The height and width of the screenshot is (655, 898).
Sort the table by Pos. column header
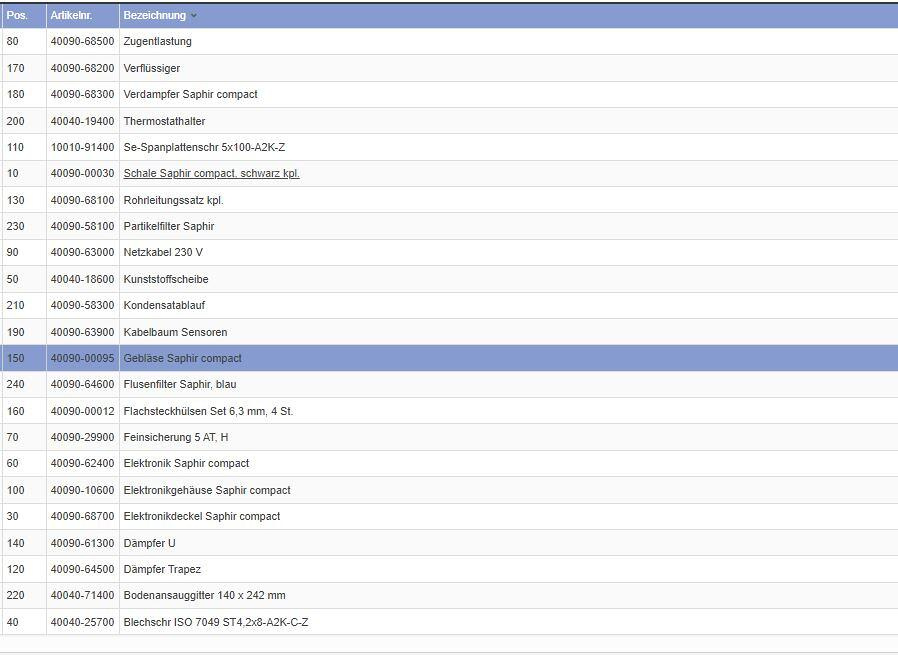pyautogui.click(x=17, y=16)
